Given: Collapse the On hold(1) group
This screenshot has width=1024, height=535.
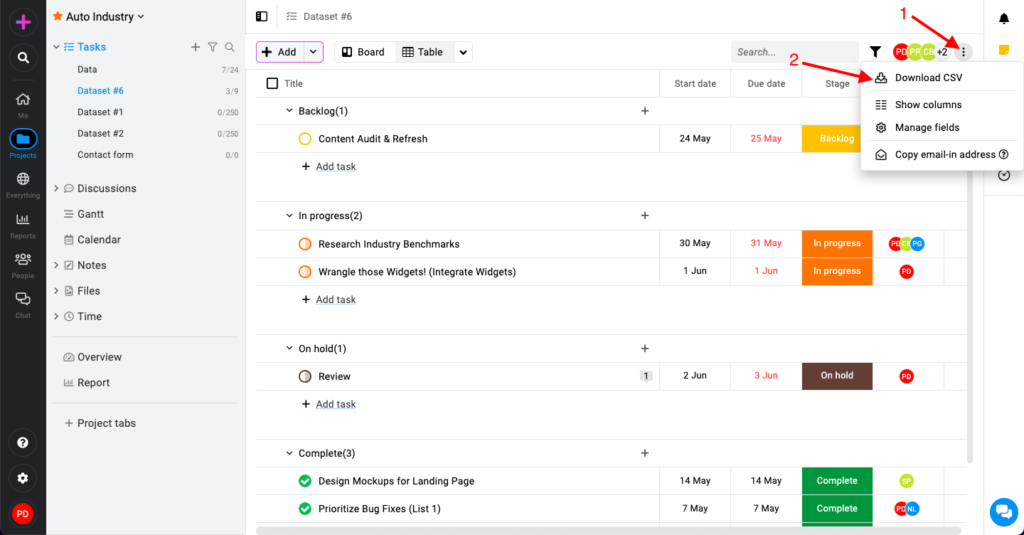Looking at the screenshot, I should click(x=289, y=349).
